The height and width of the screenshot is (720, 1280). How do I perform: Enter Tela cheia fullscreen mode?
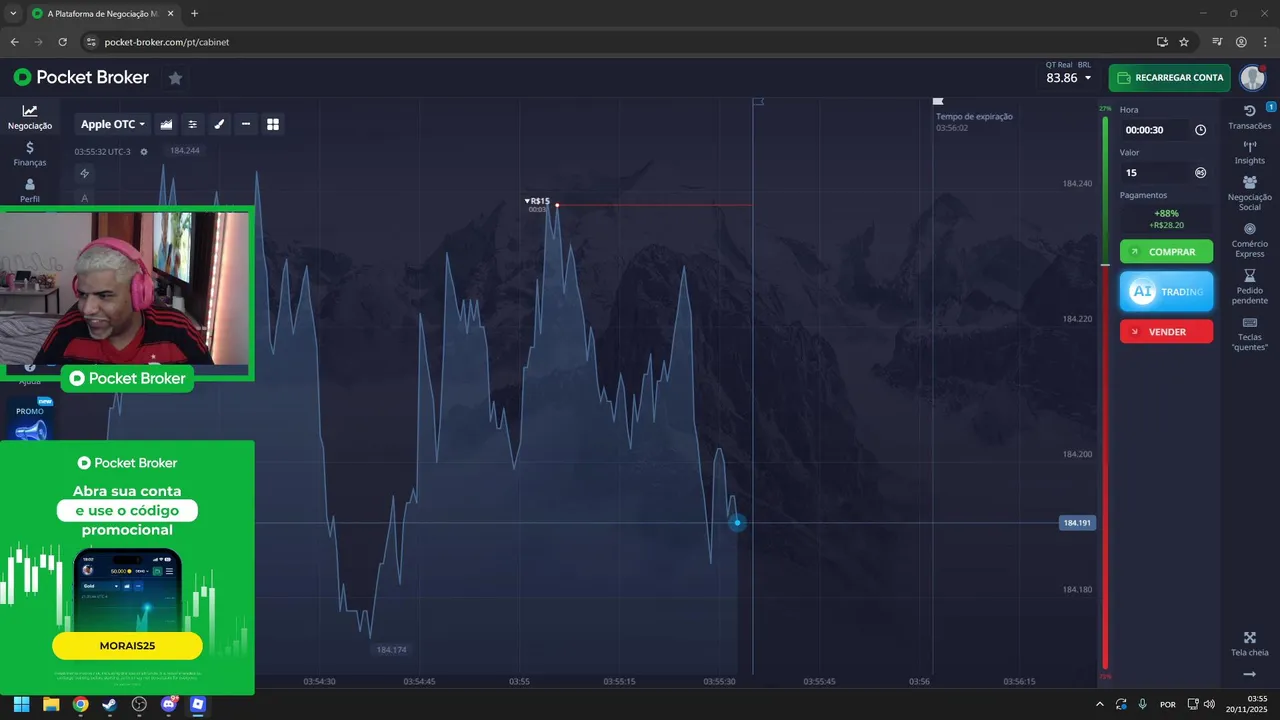1249,643
